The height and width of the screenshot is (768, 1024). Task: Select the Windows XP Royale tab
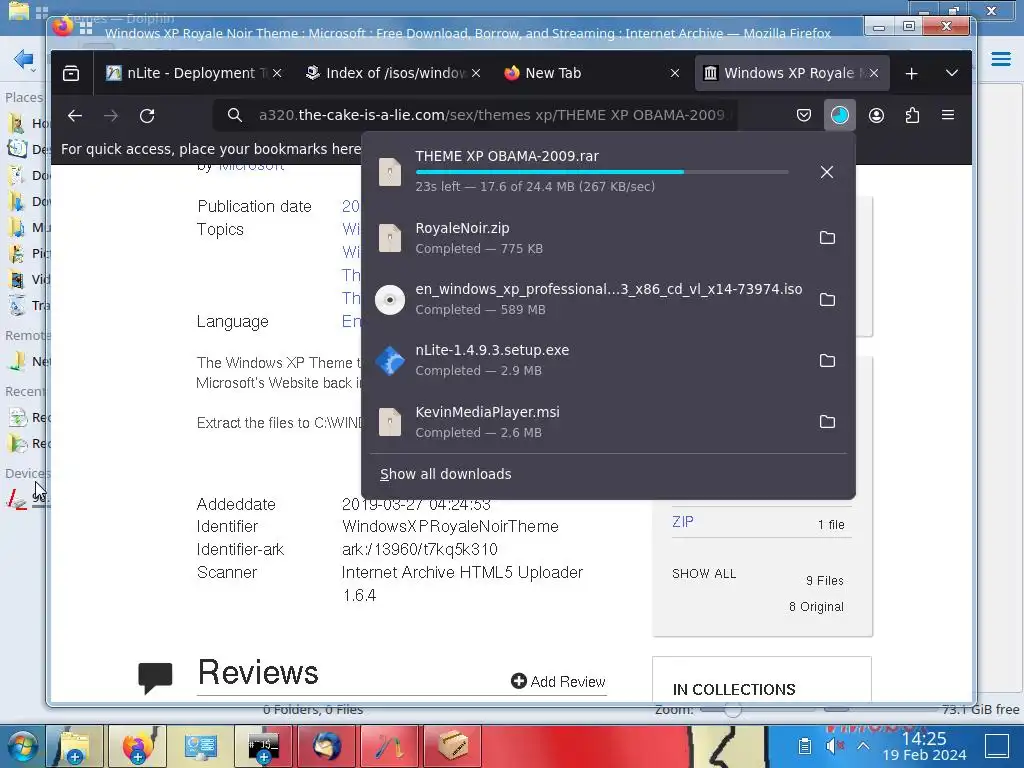792,73
